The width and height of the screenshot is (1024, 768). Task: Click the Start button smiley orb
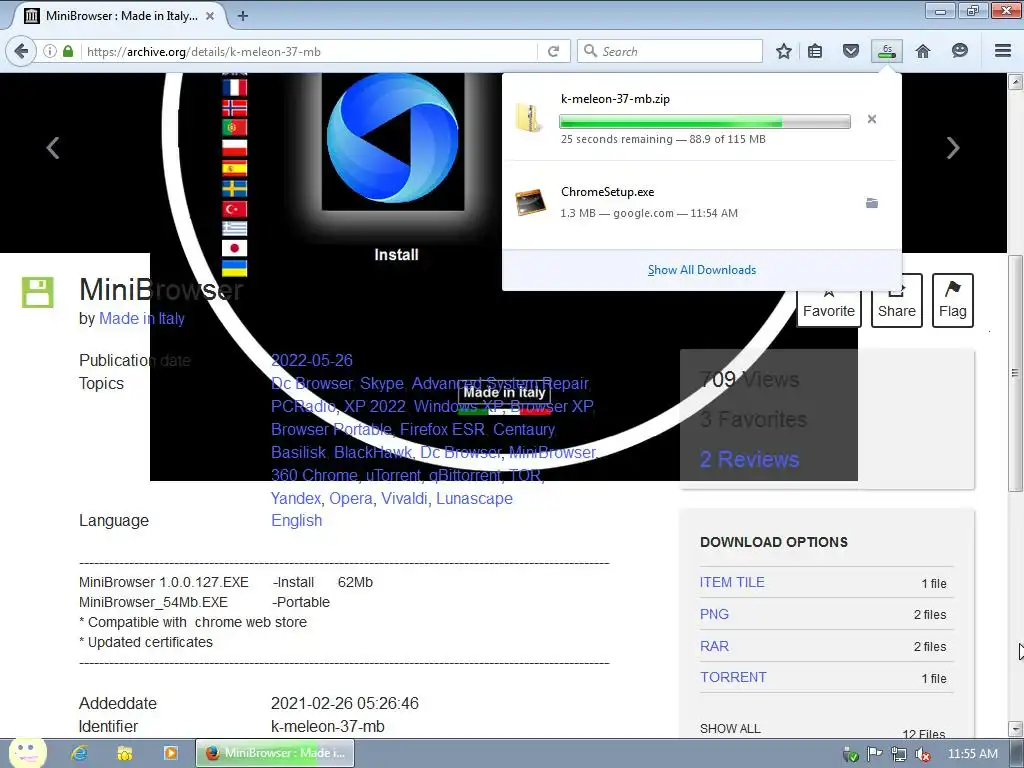pyautogui.click(x=27, y=753)
